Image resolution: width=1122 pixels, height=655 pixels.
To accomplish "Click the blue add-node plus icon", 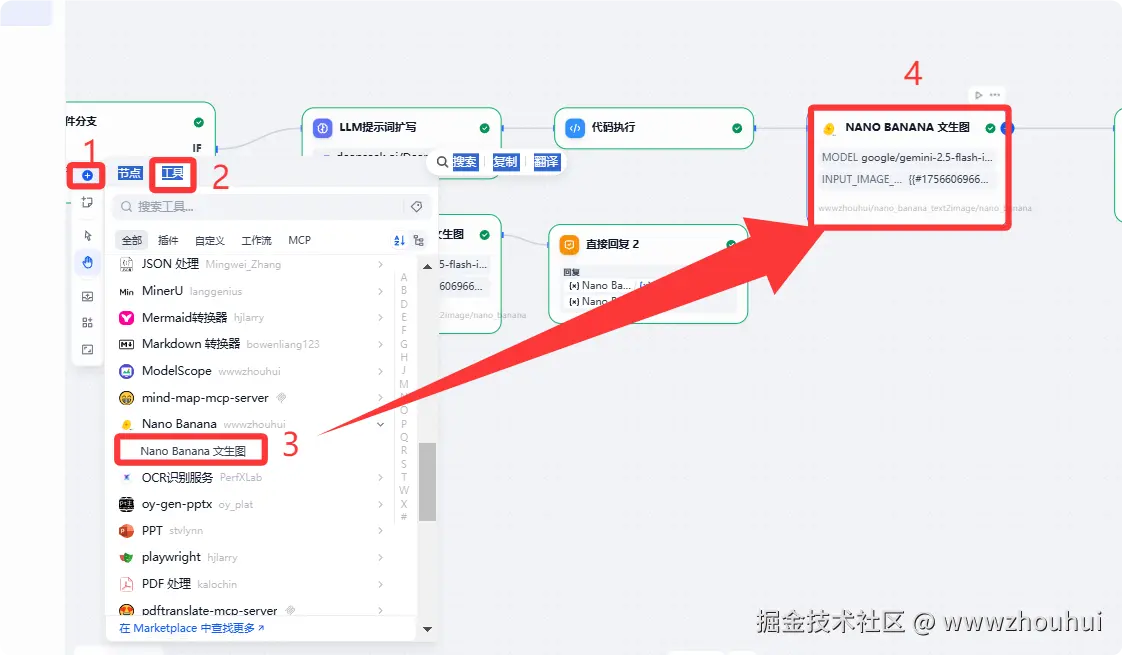I will (87, 175).
